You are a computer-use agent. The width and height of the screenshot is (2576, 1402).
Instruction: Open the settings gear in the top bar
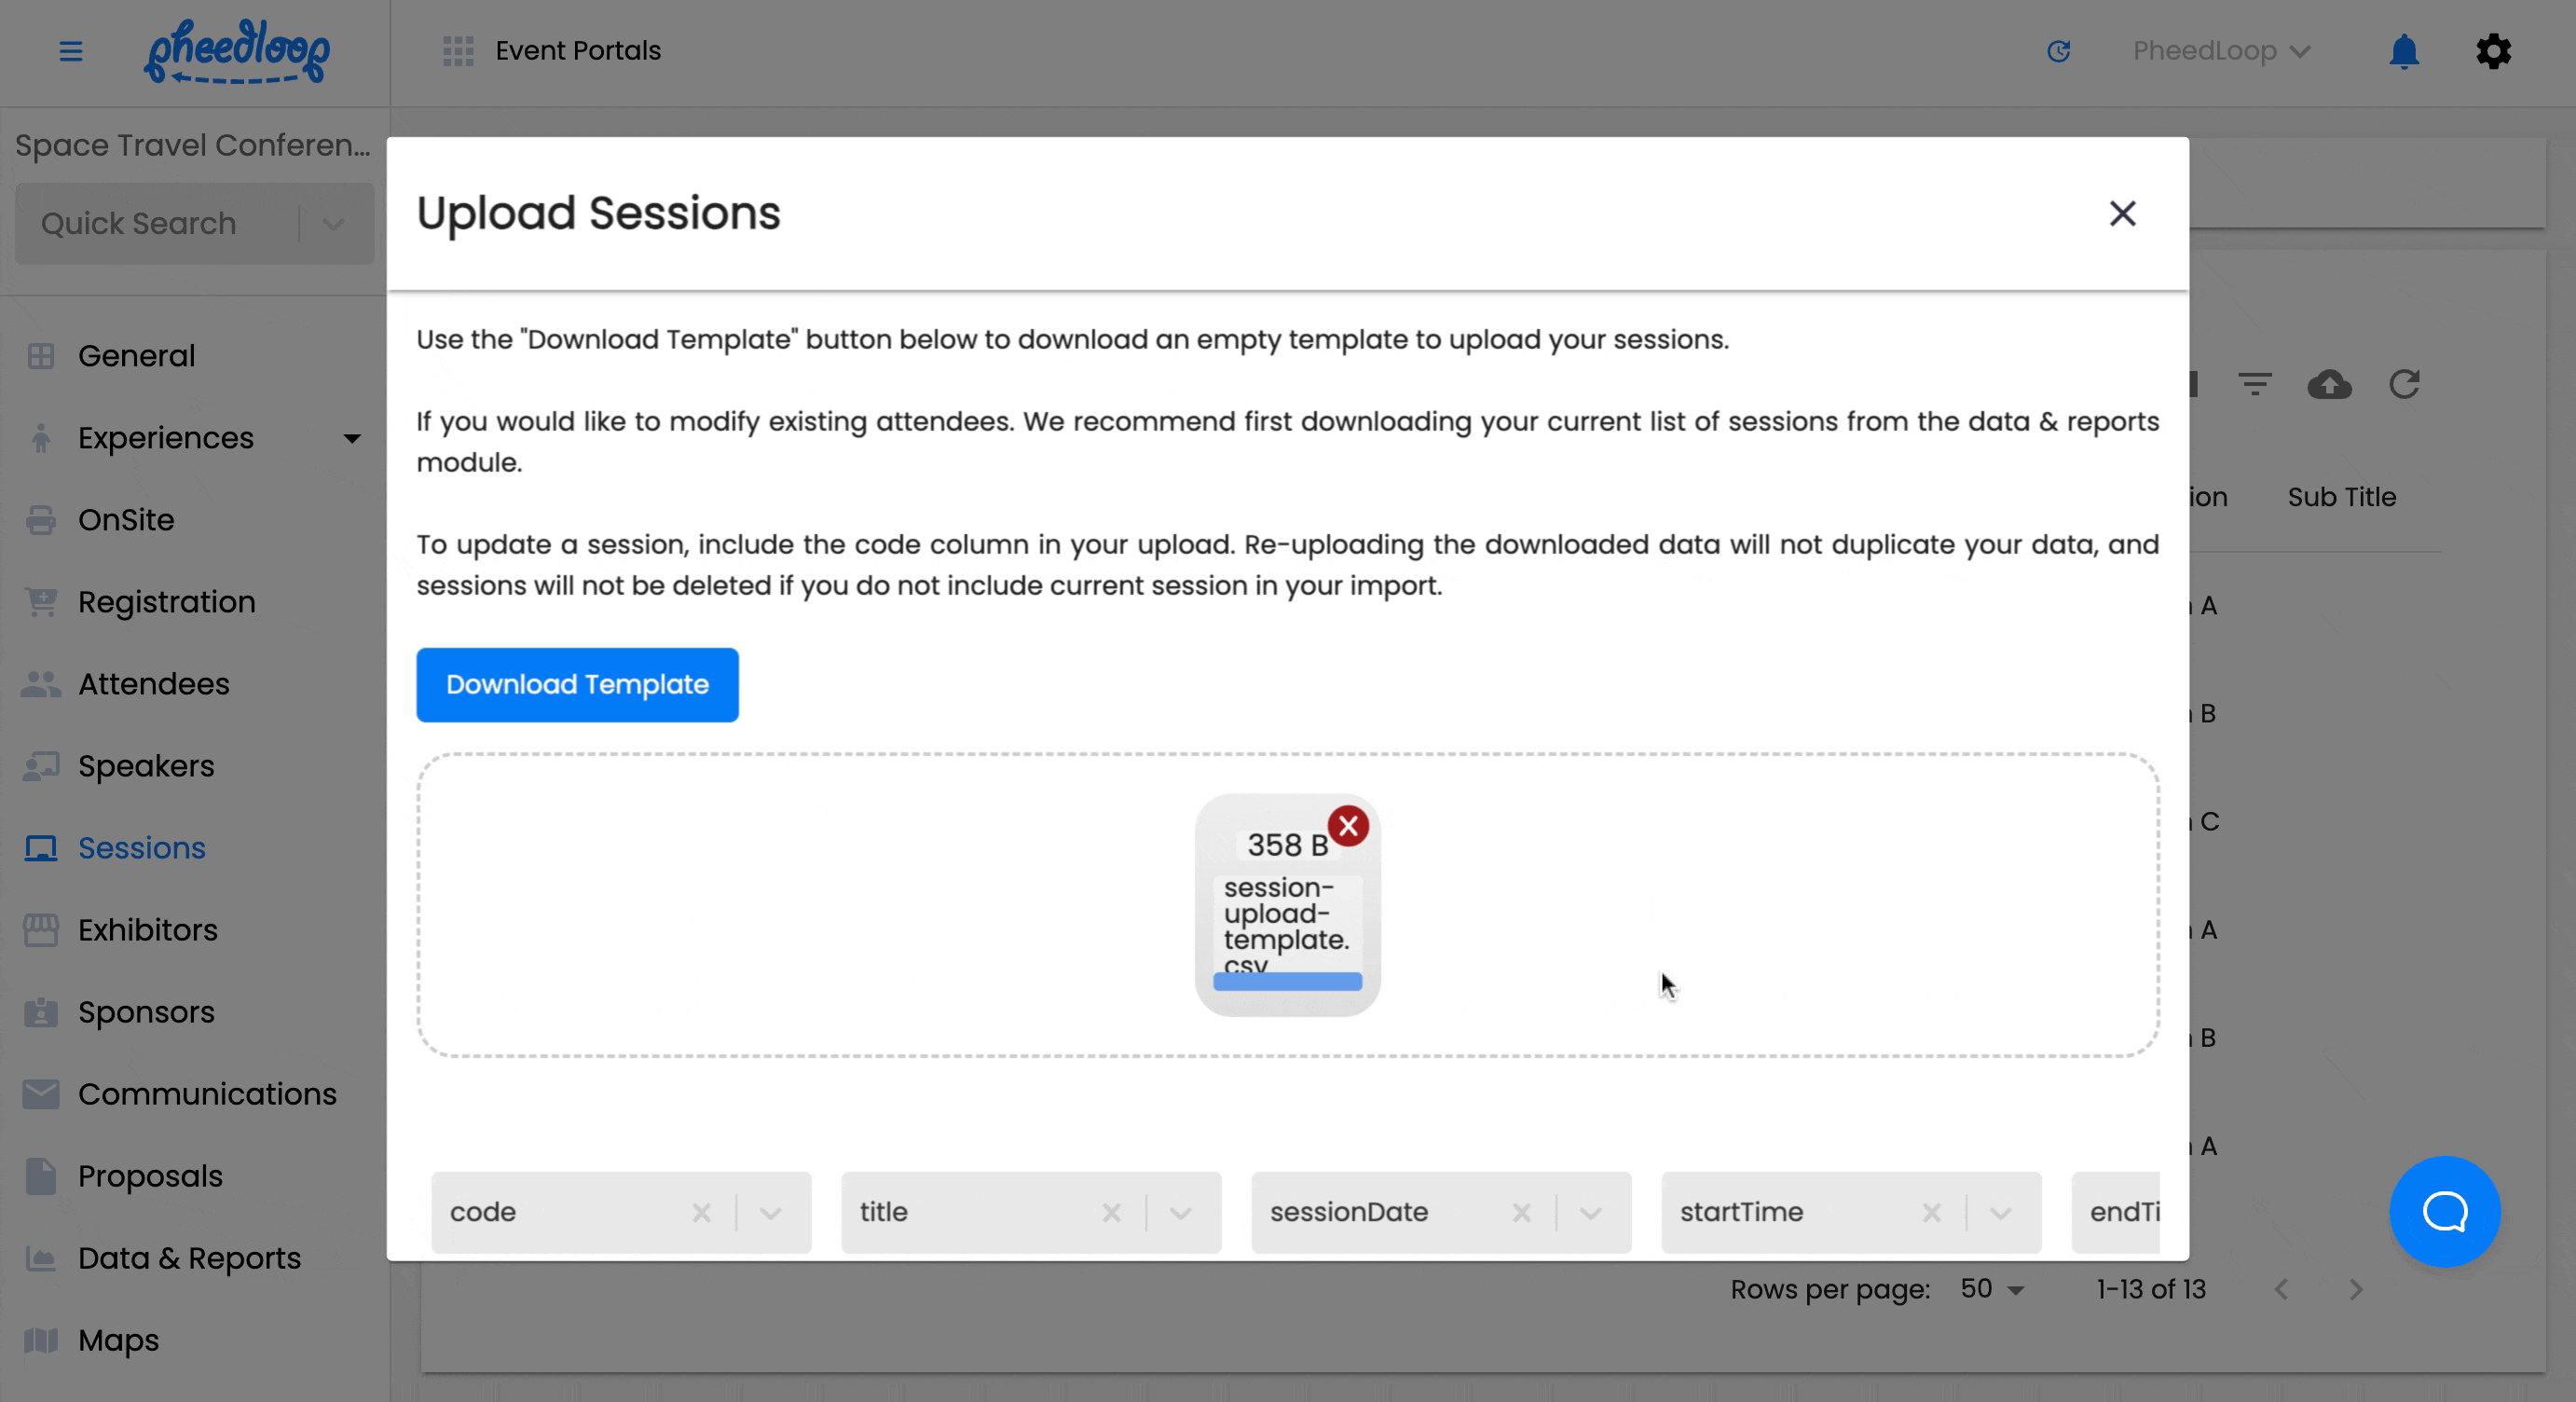pyautogui.click(x=2493, y=51)
